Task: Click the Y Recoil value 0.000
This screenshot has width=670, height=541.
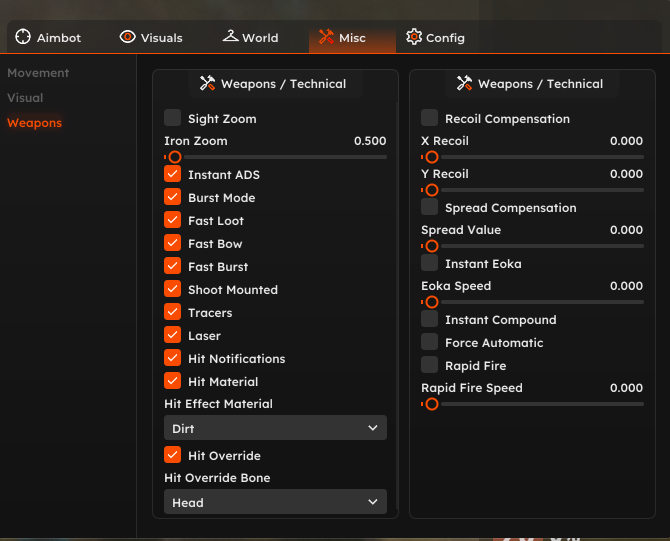Action: click(626, 174)
